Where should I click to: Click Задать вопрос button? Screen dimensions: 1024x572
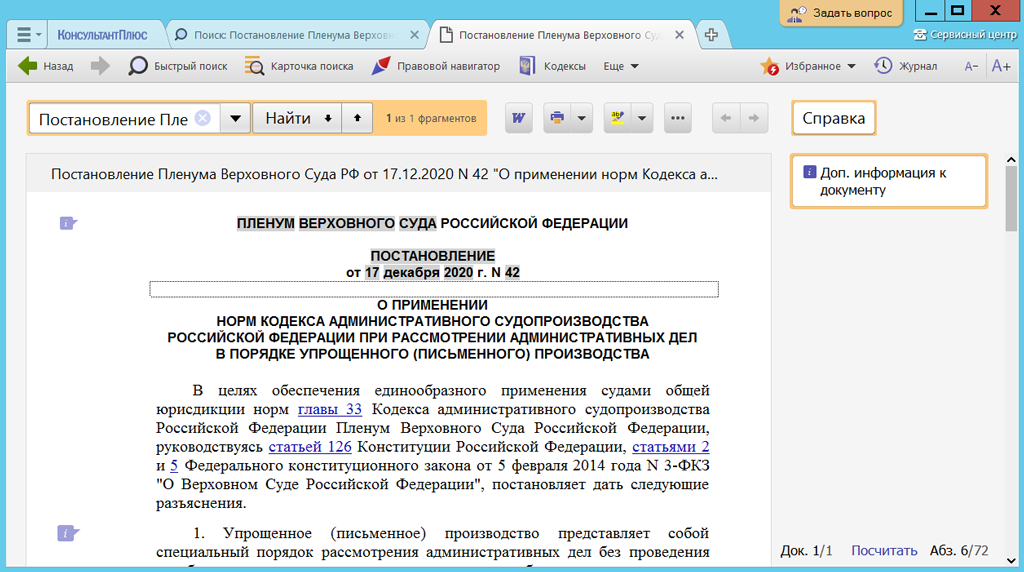[841, 13]
